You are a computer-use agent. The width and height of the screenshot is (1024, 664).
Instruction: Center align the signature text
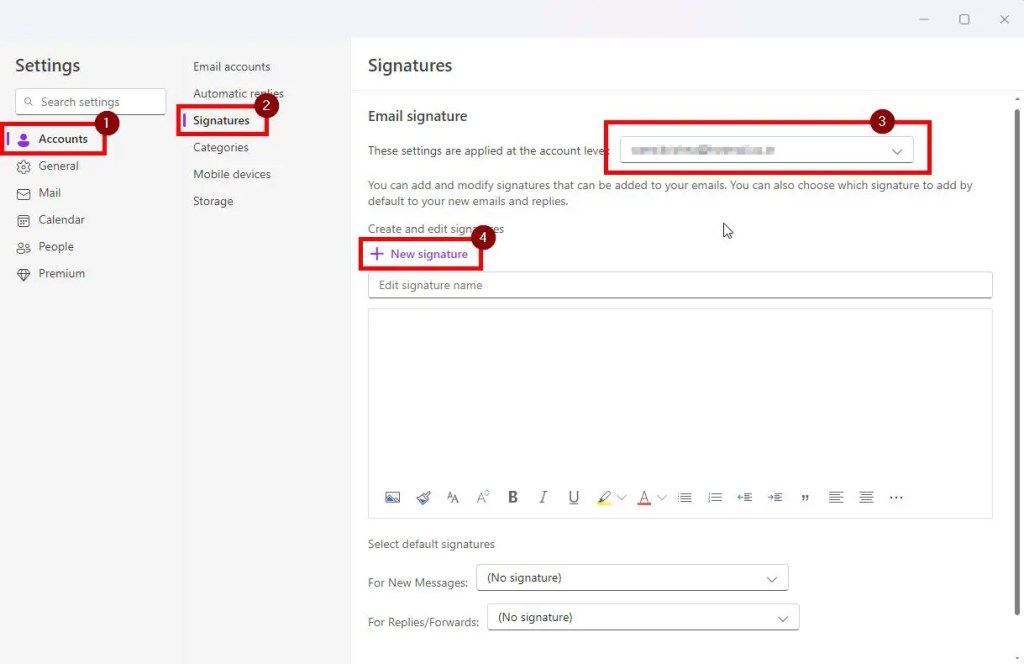[866, 497]
